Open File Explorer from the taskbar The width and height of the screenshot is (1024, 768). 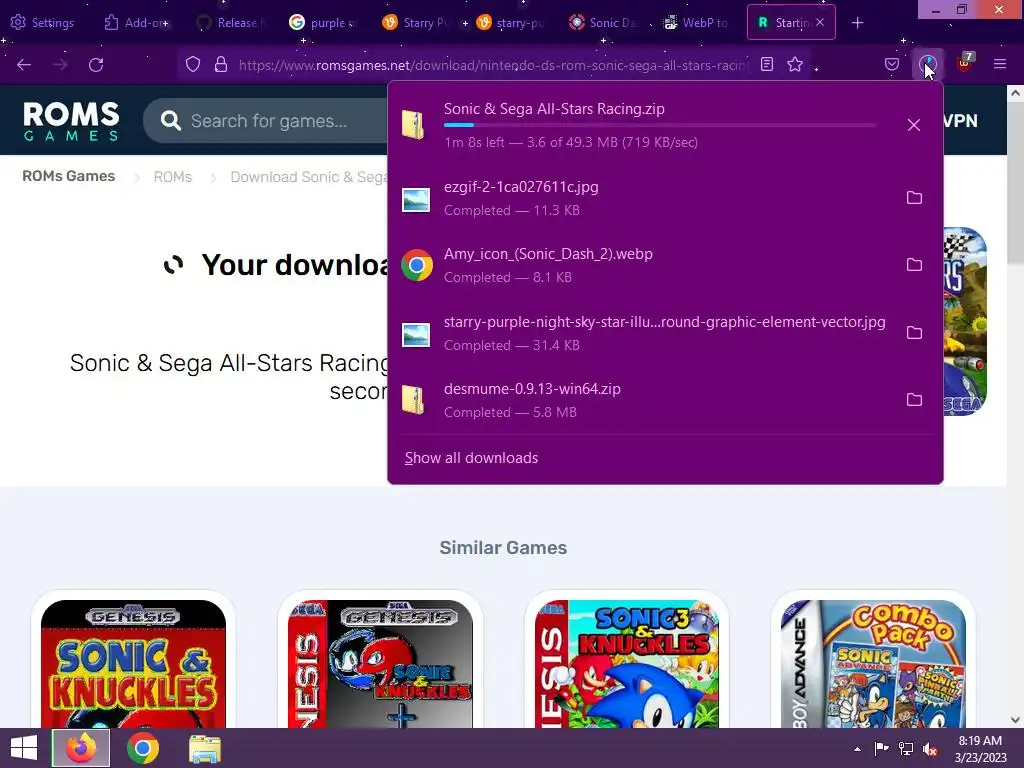point(205,748)
